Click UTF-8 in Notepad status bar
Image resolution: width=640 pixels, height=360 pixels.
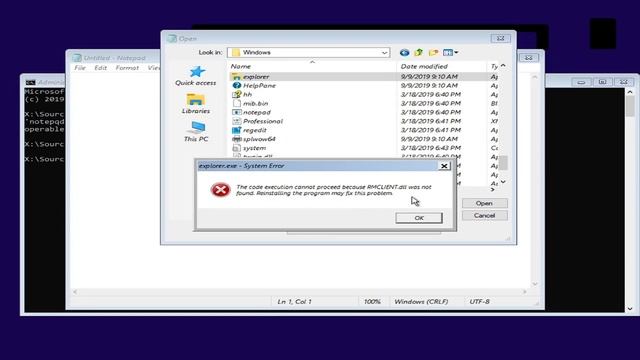click(479, 302)
